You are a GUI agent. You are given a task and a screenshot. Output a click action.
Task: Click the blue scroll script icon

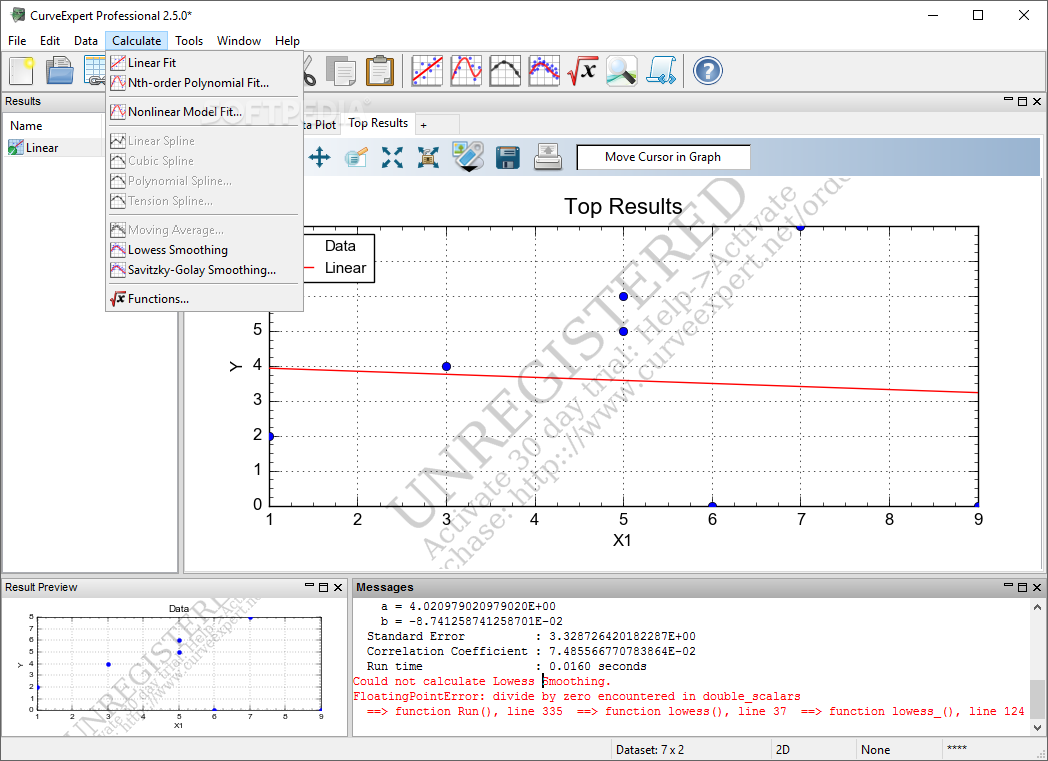(661, 71)
